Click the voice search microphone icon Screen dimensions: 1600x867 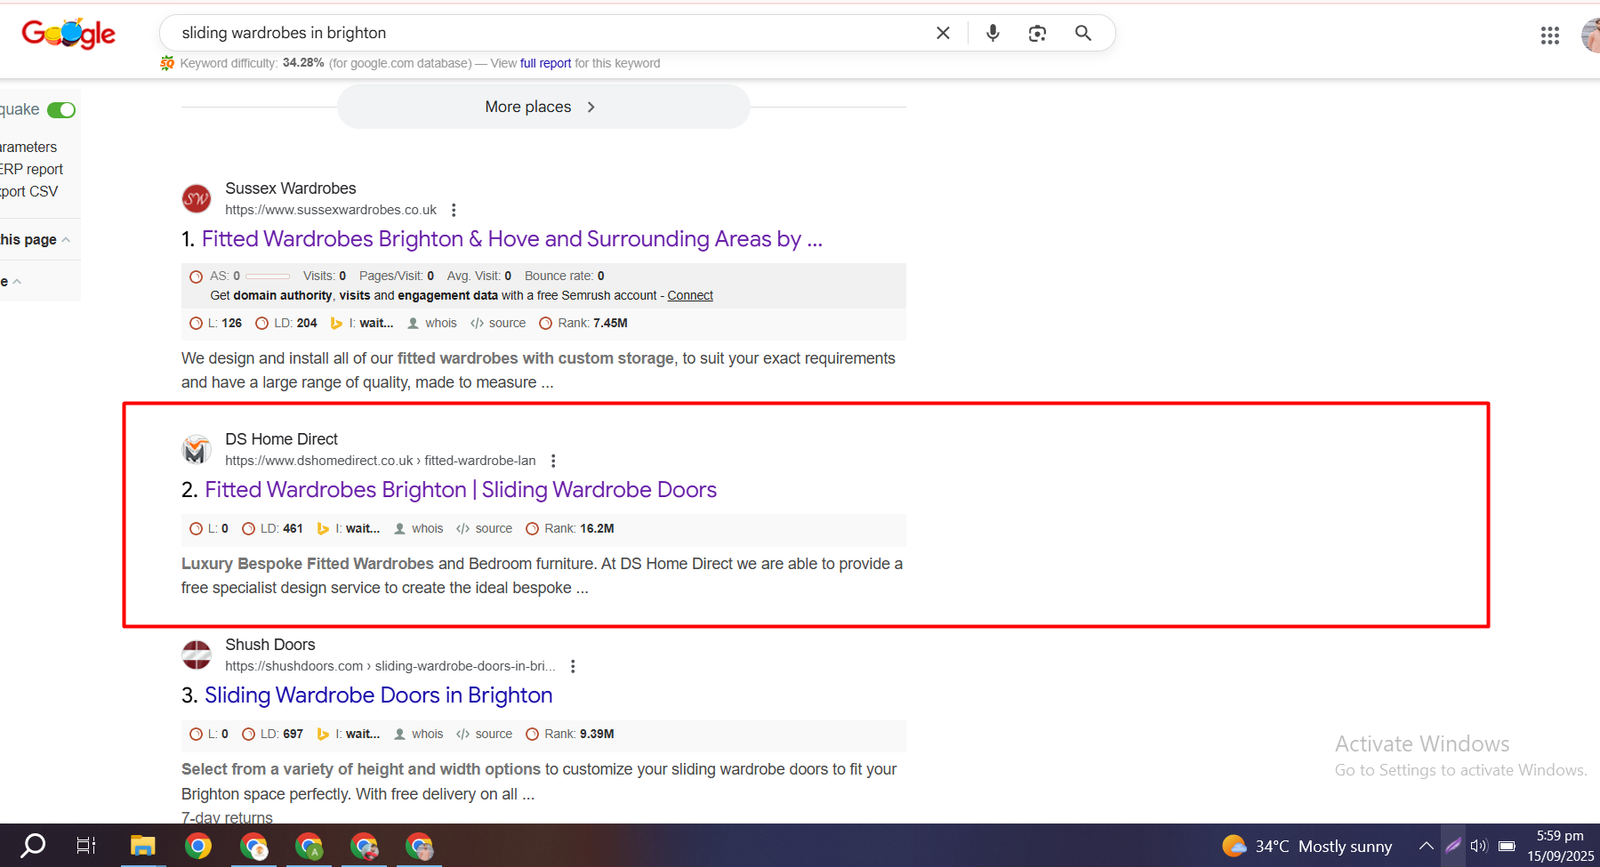pyautogui.click(x=992, y=33)
